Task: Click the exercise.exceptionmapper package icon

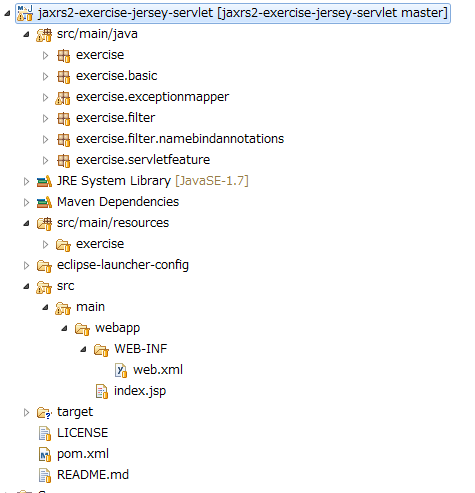Action: click(63, 97)
